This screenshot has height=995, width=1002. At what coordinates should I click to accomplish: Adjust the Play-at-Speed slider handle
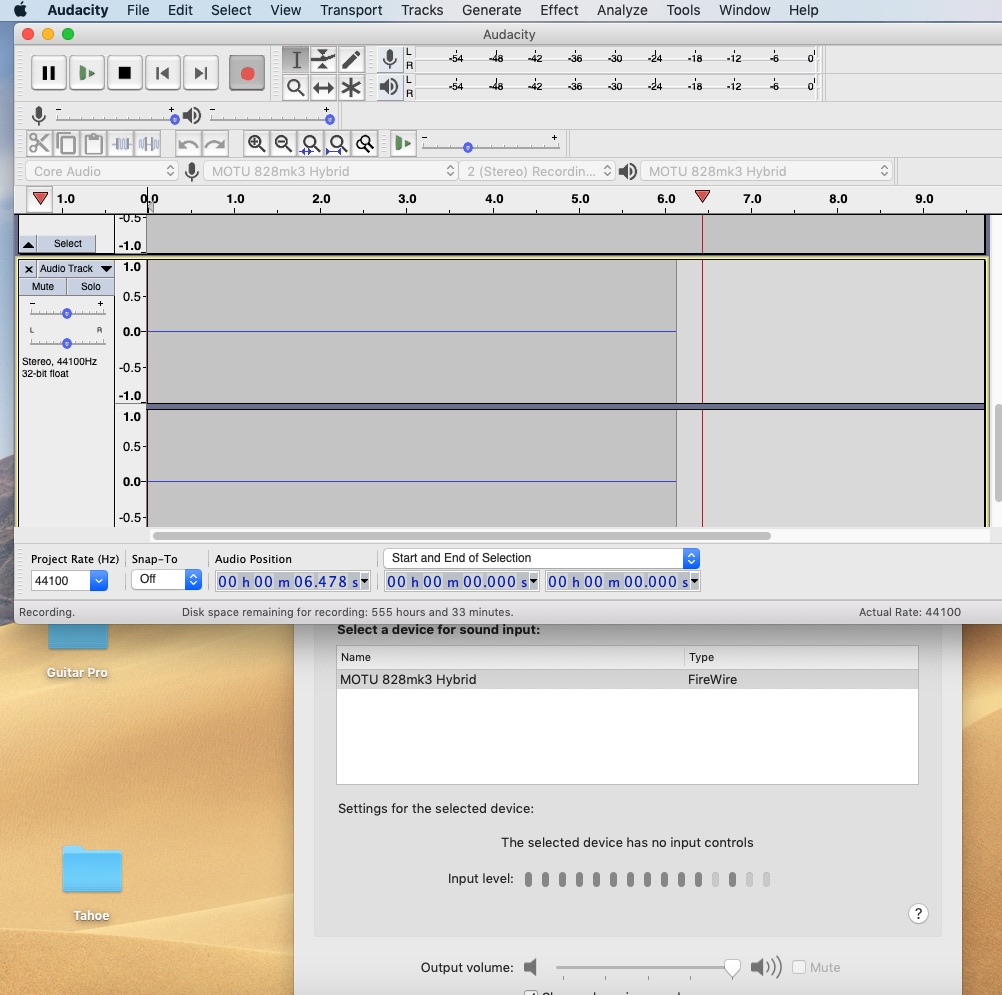(x=468, y=147)
